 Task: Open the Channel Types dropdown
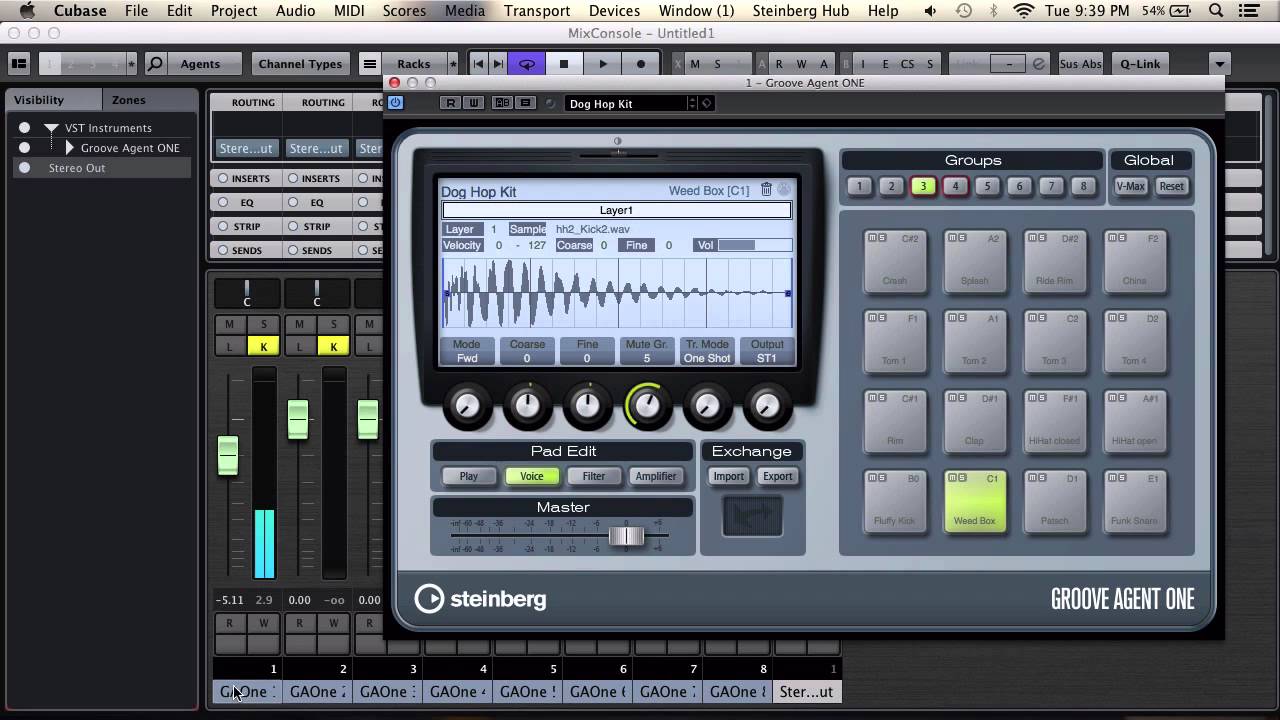300,64
